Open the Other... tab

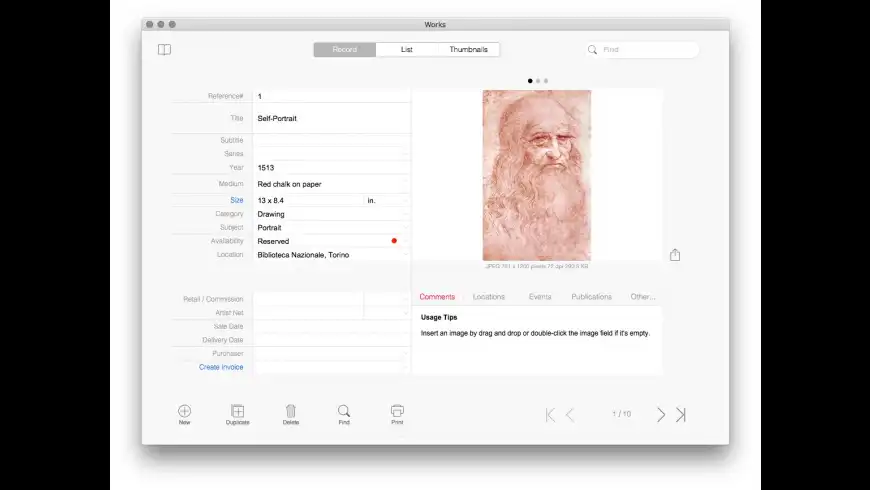click(x=643, y=297)
